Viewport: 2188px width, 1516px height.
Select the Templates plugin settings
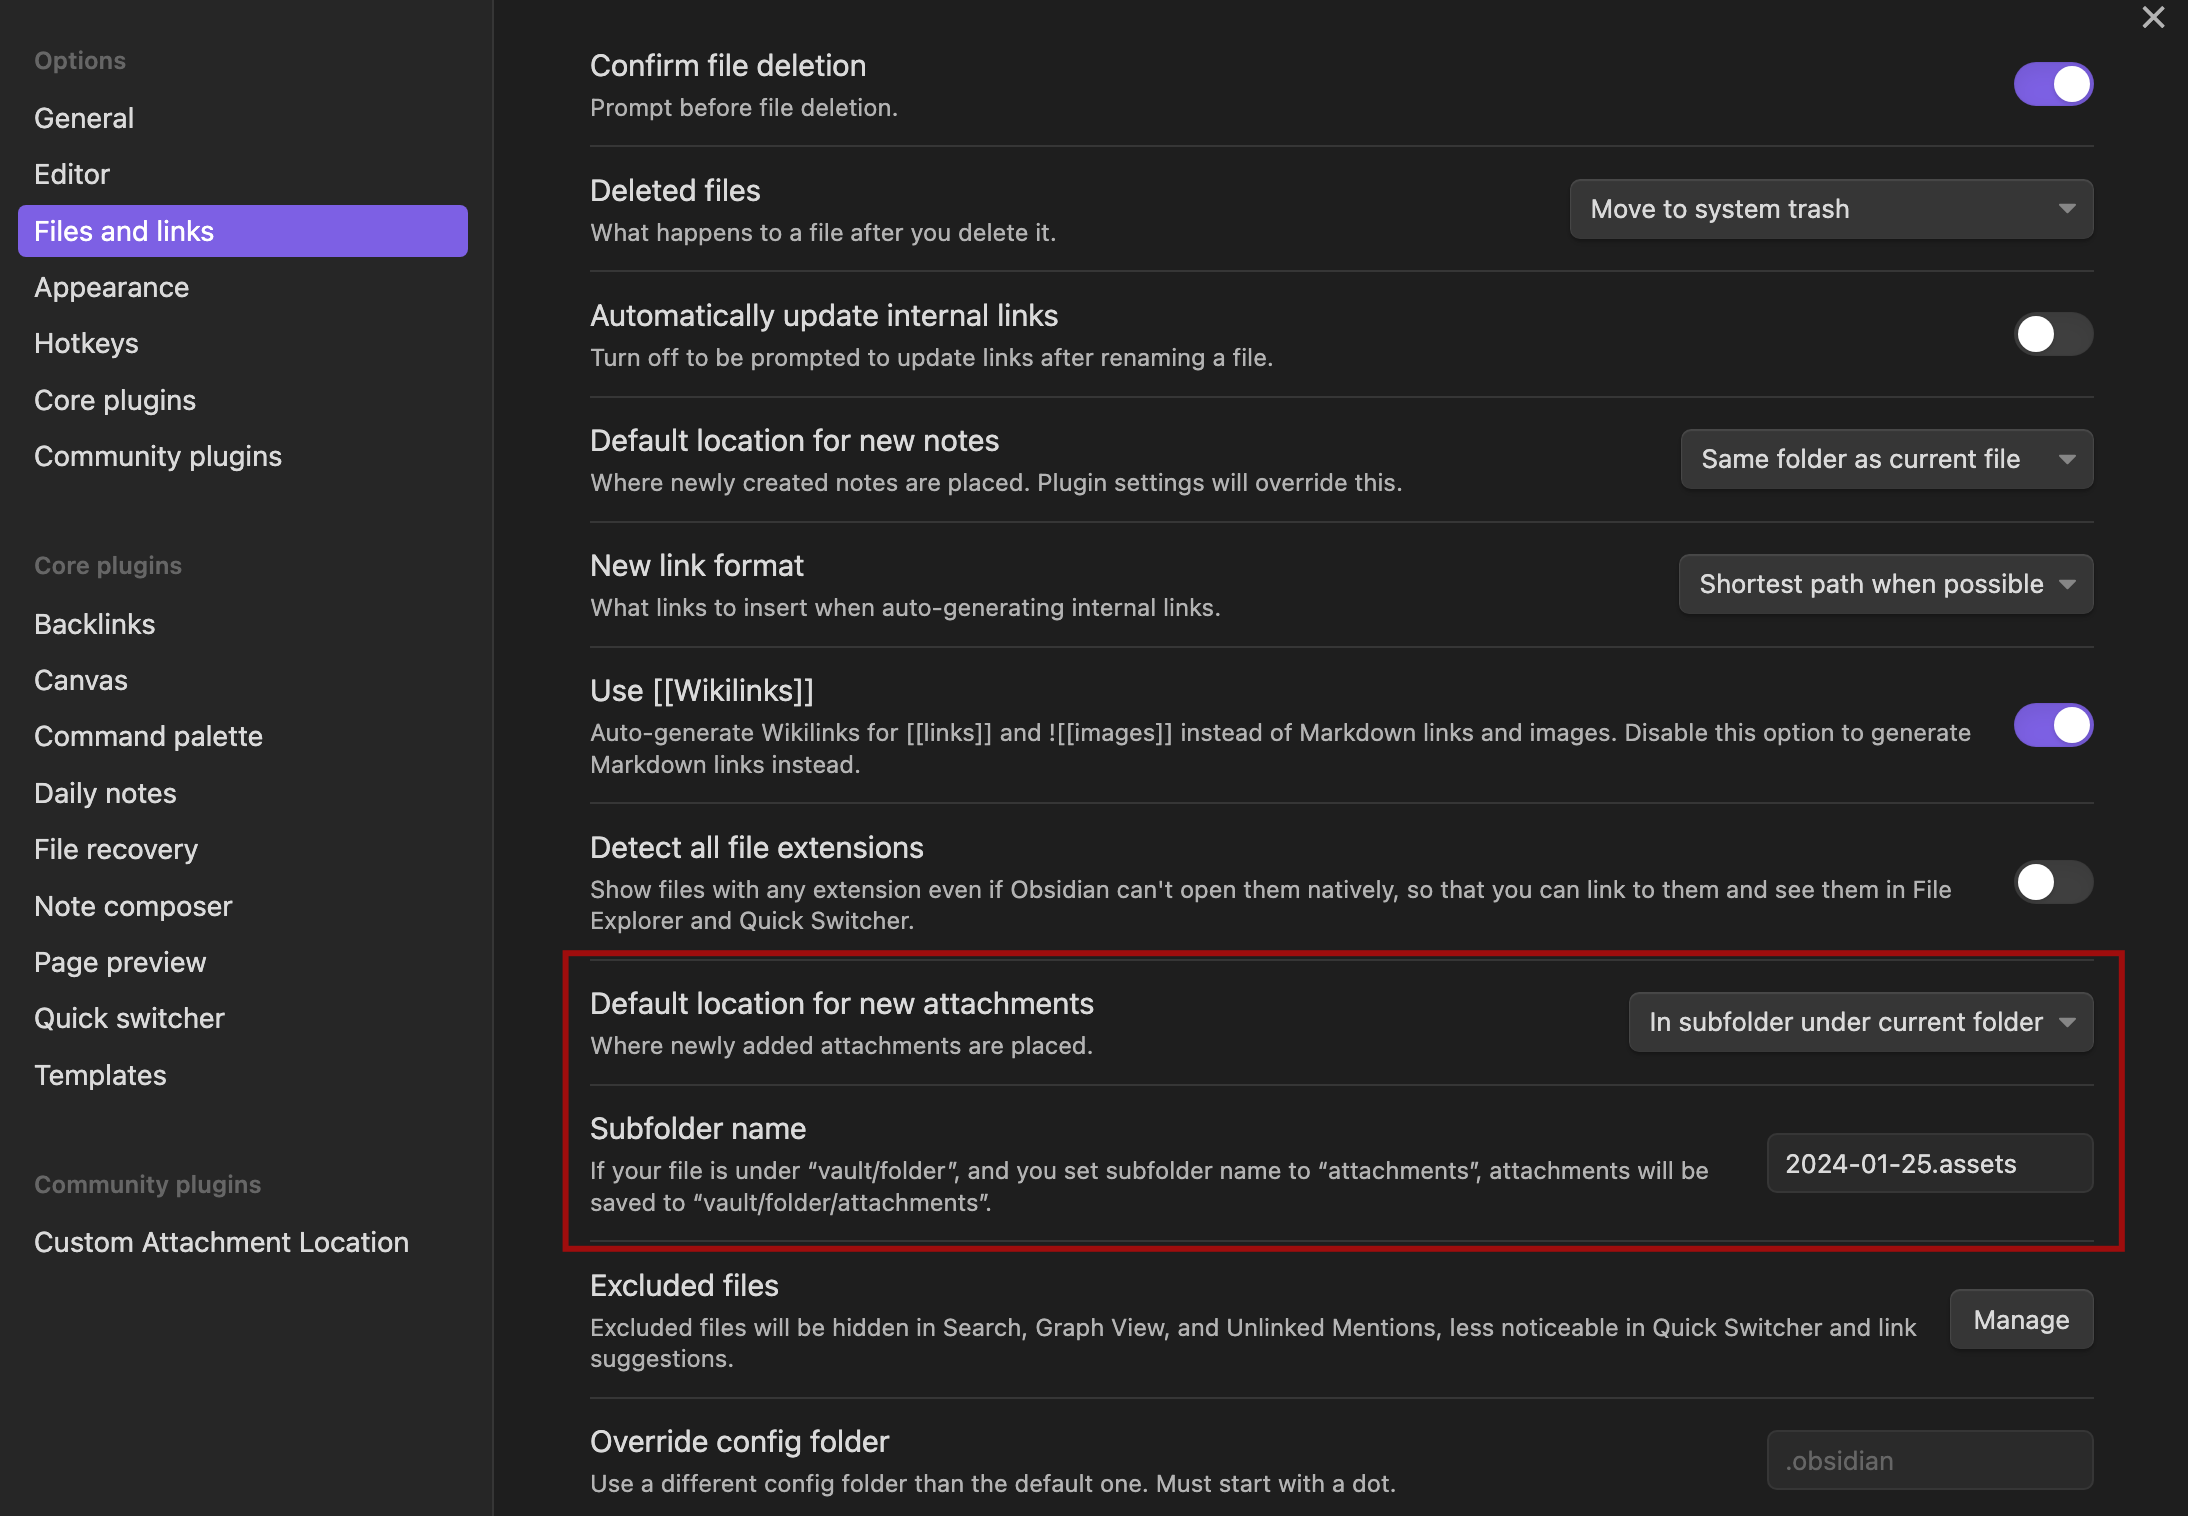(100, 1075)
